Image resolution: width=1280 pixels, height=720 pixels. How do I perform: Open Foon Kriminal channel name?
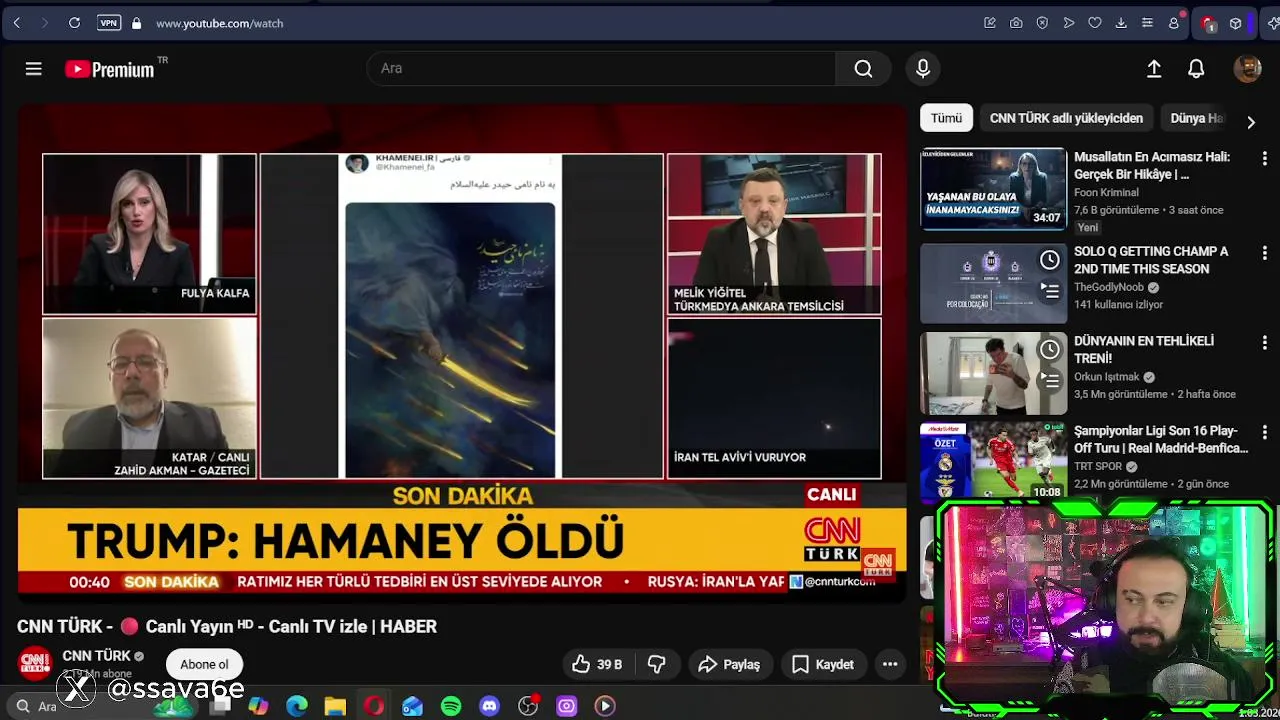(1106, 192)
